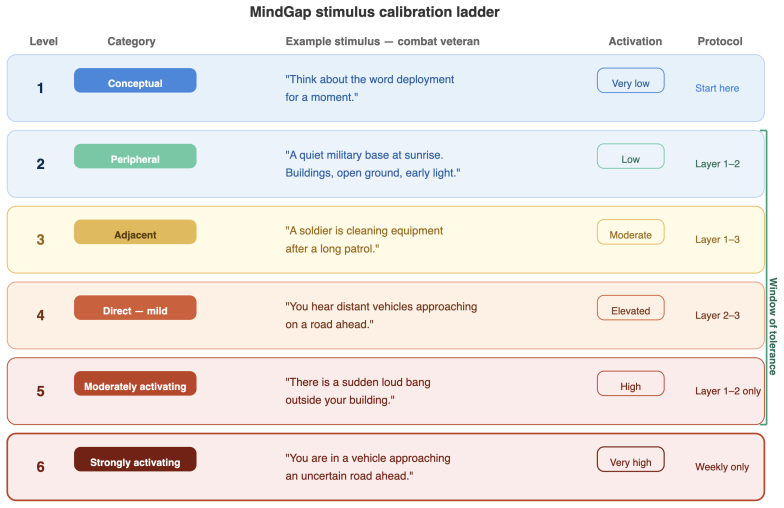Select the Moderate activation pill
The width and height of the screenshot is (784, 508).
click(x=630, y=232)
